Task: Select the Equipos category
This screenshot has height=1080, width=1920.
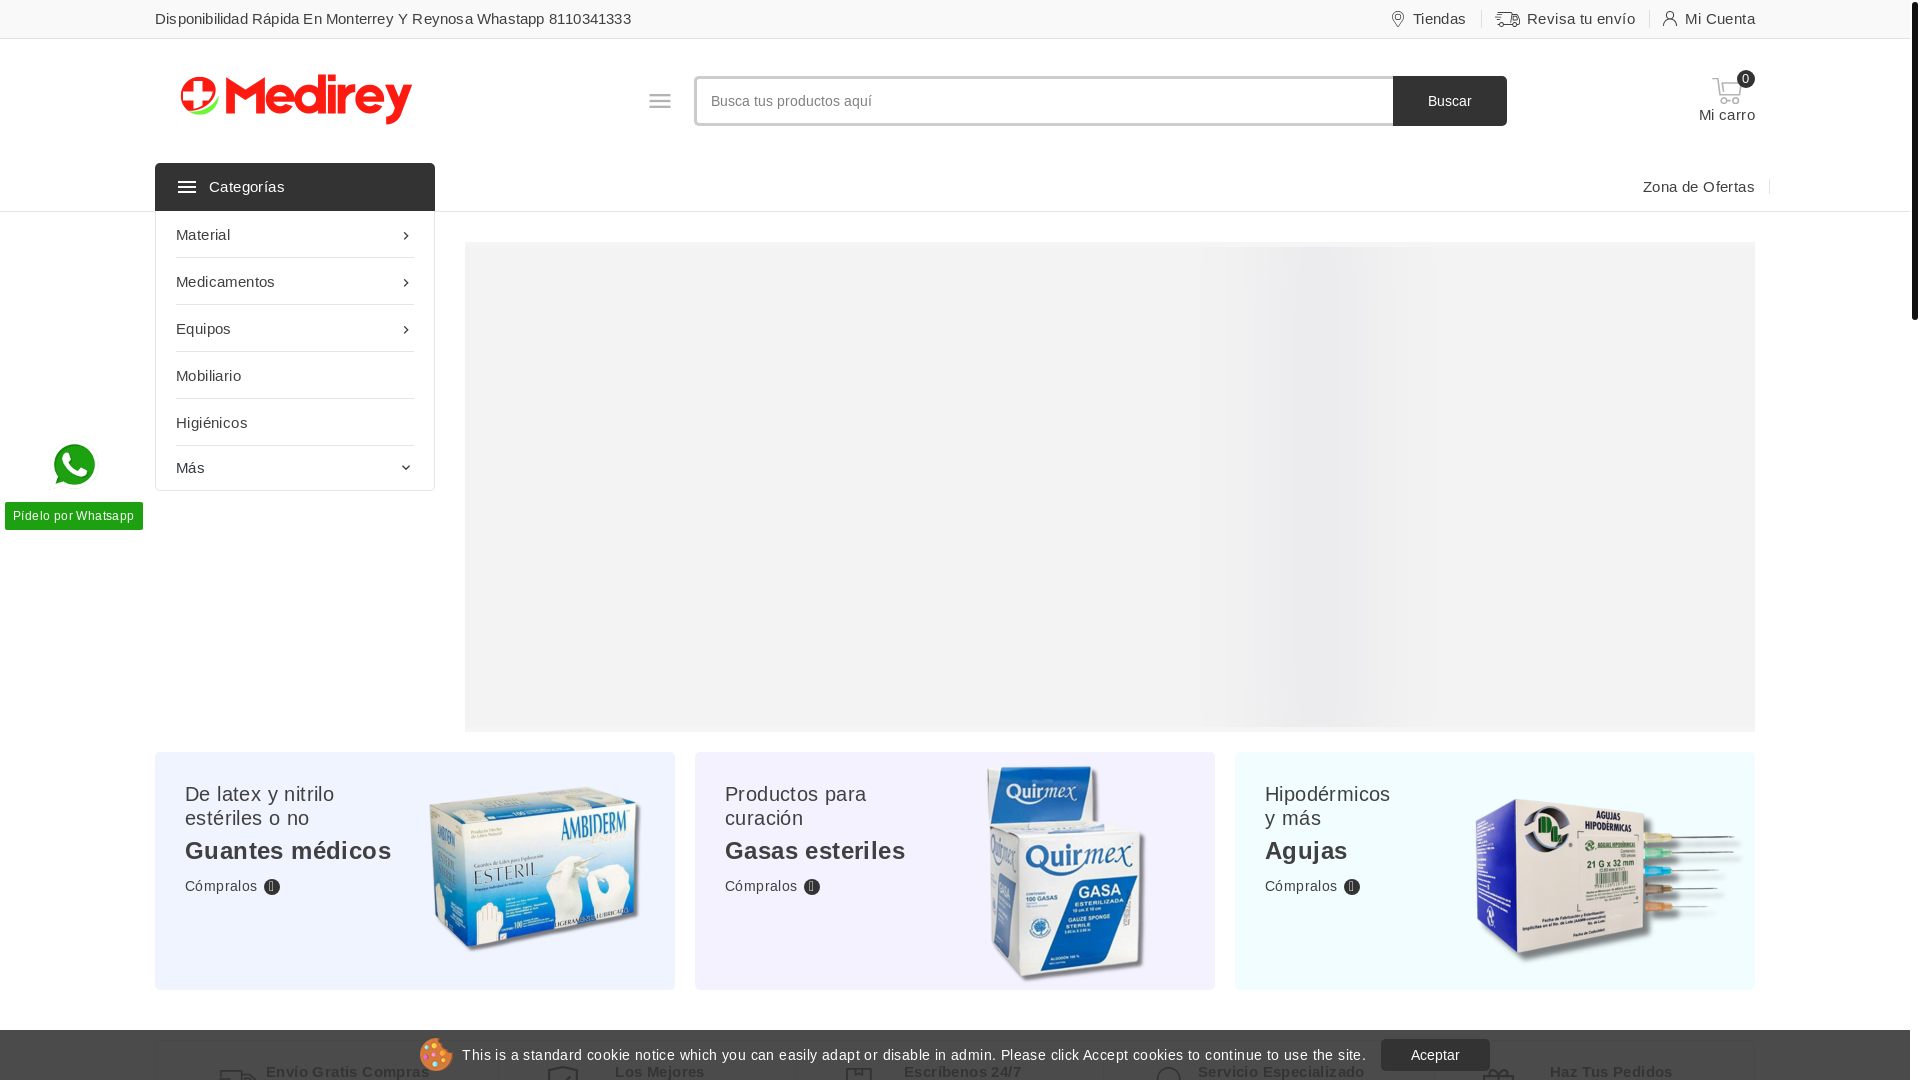Action: (295, 329)
